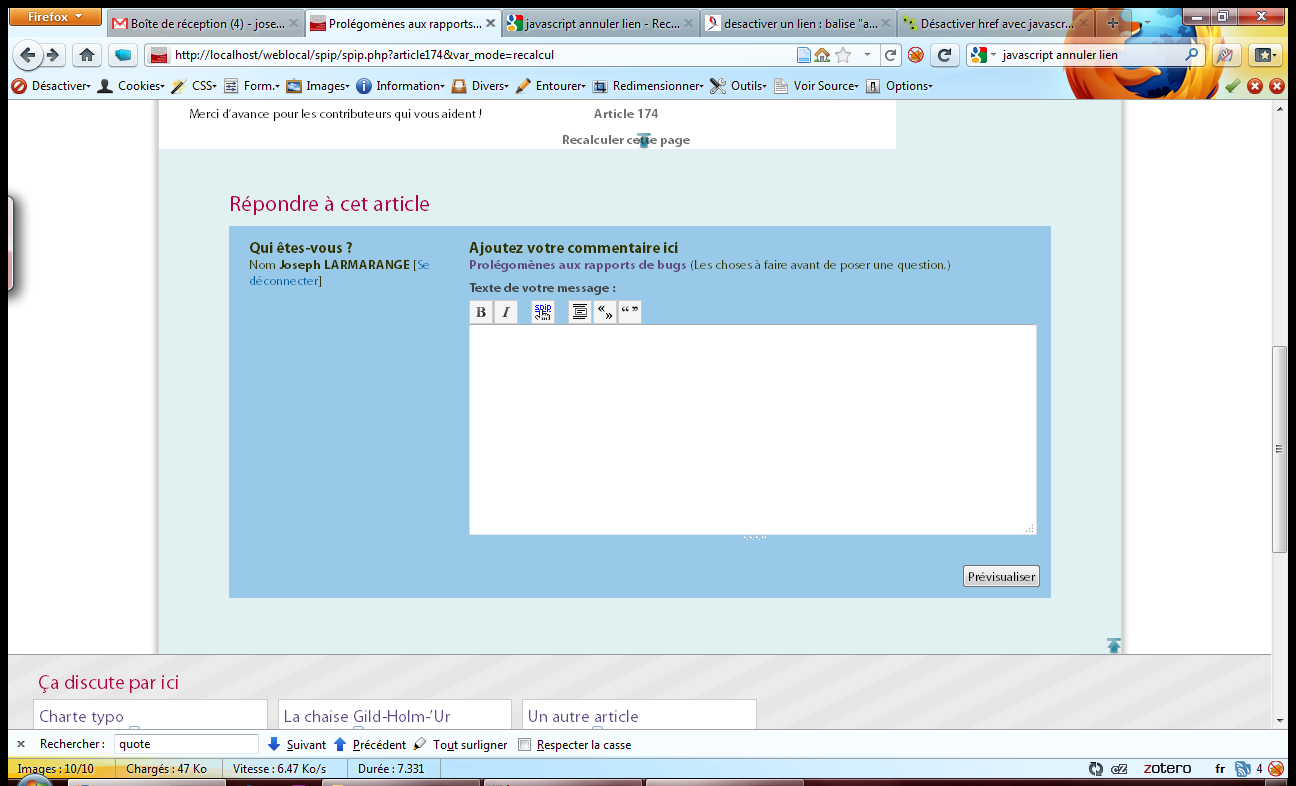Find next match with Suivant
Screen dimensions: 1296x786
(296, 744)
